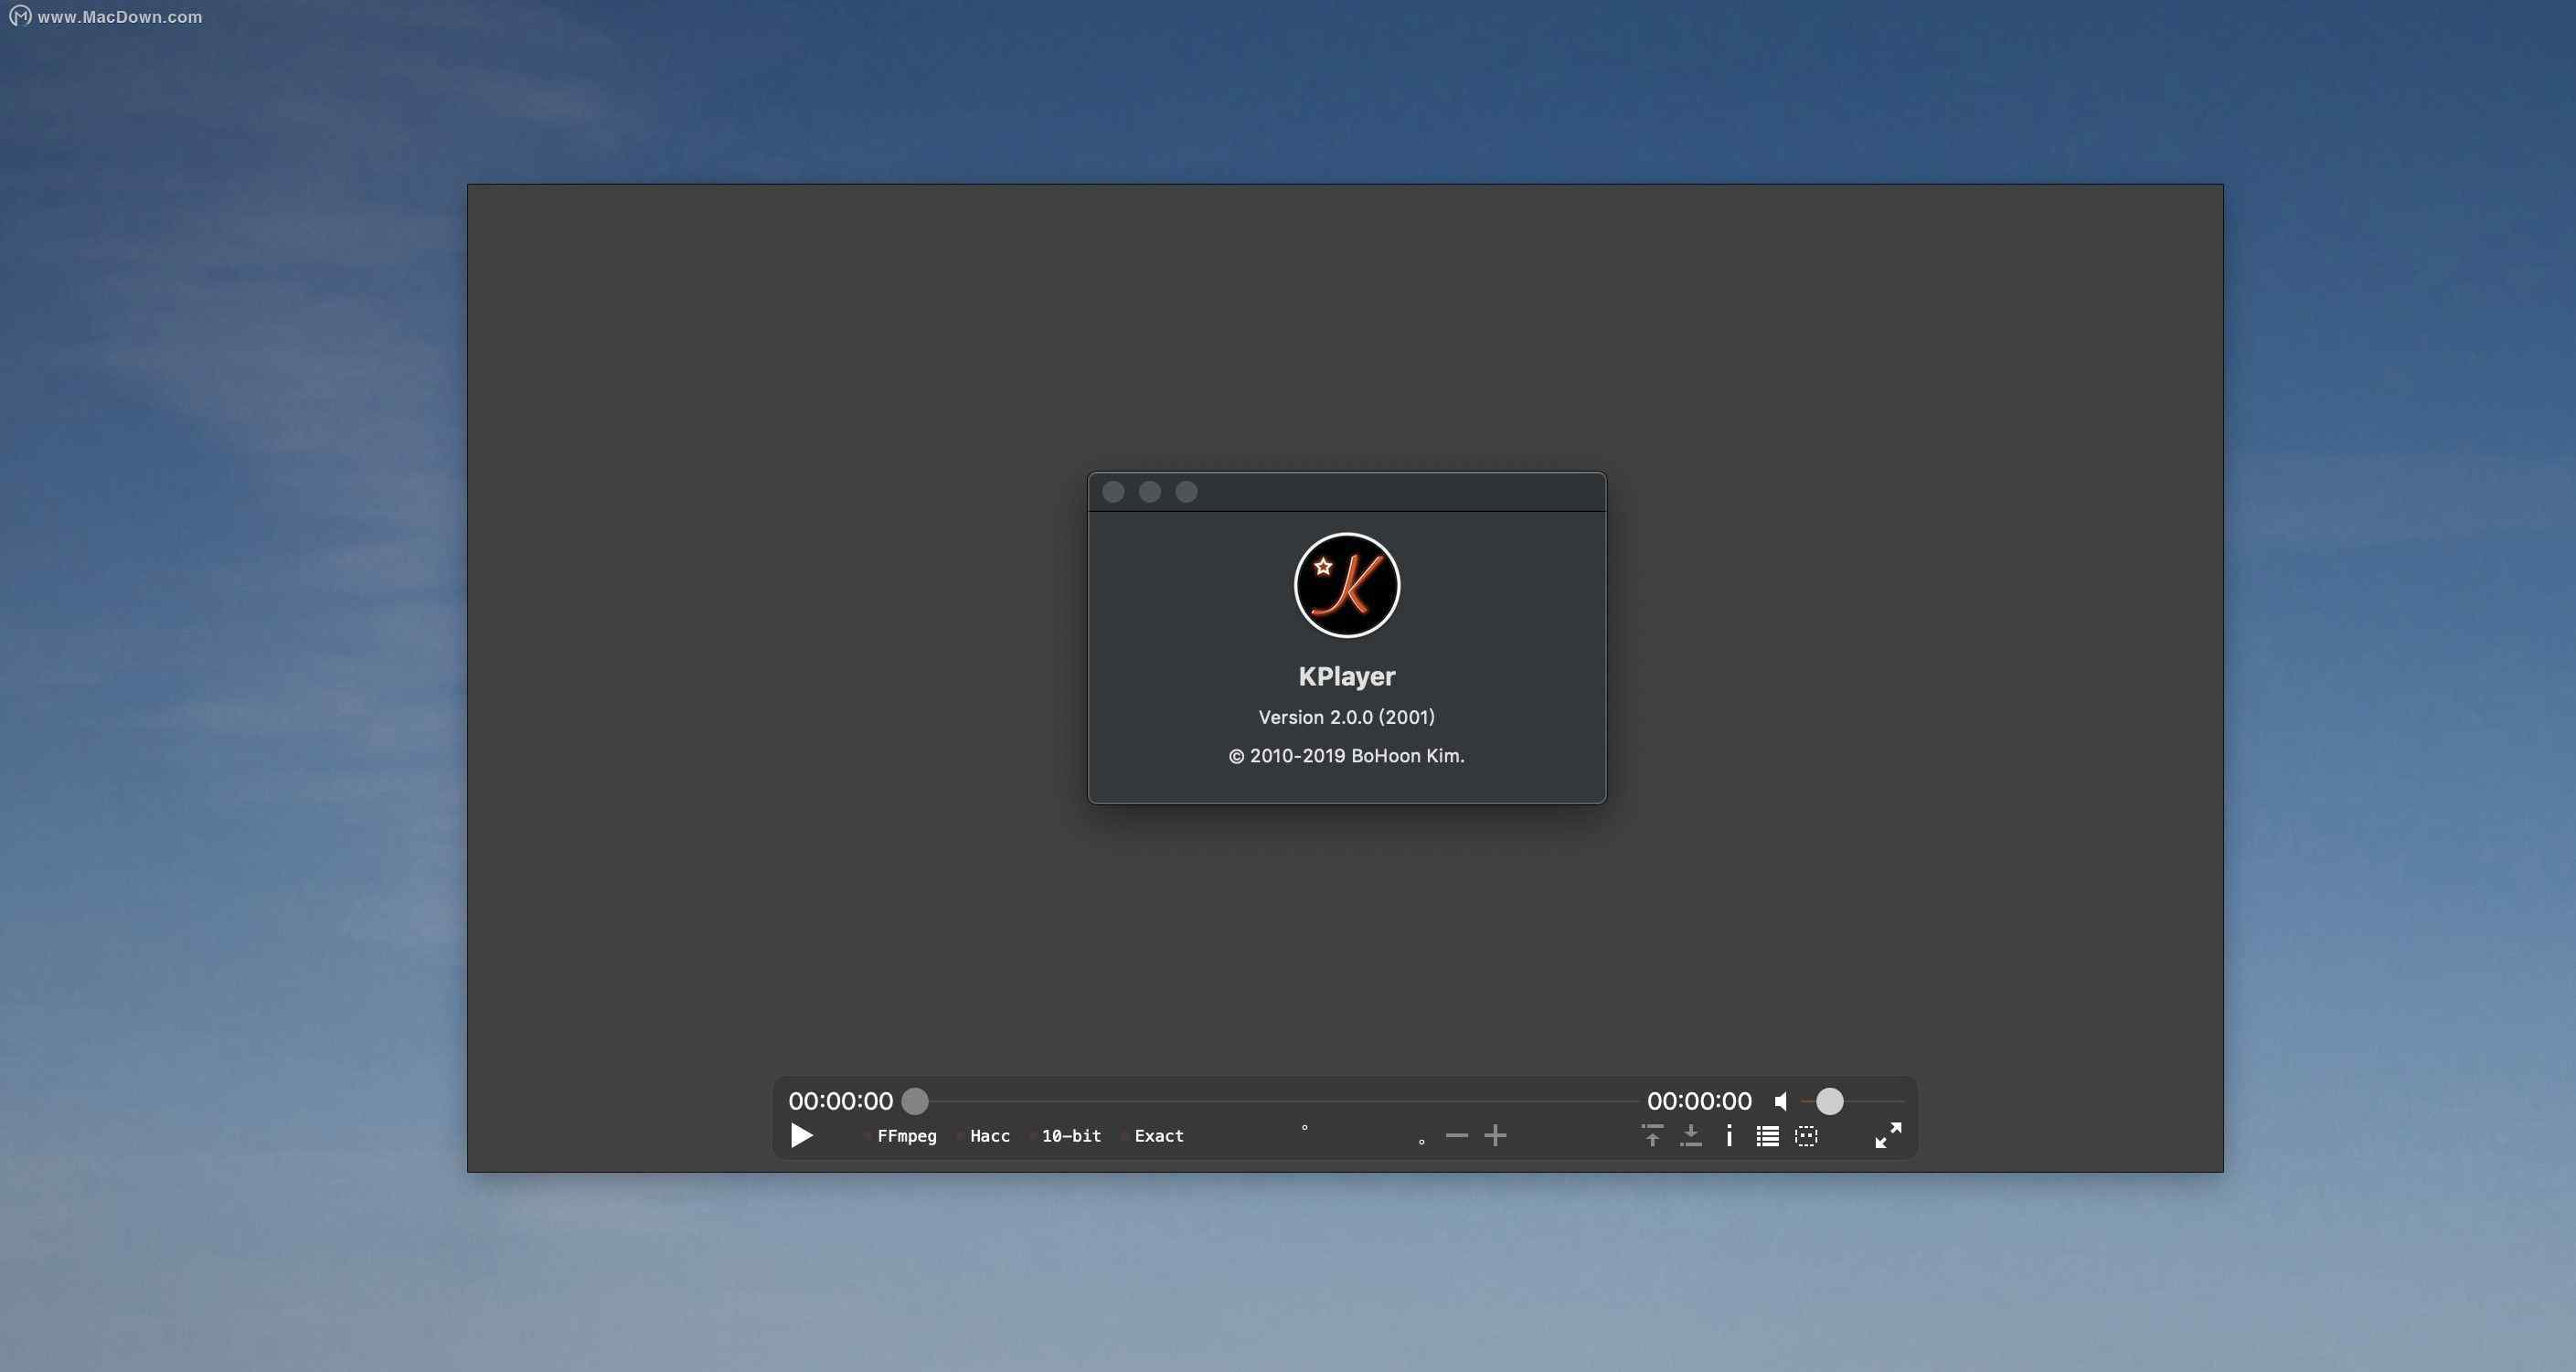Click the upward arrow bar icon
The width and height of the screenshot is (2576, 1372).
(1652, 1135)
